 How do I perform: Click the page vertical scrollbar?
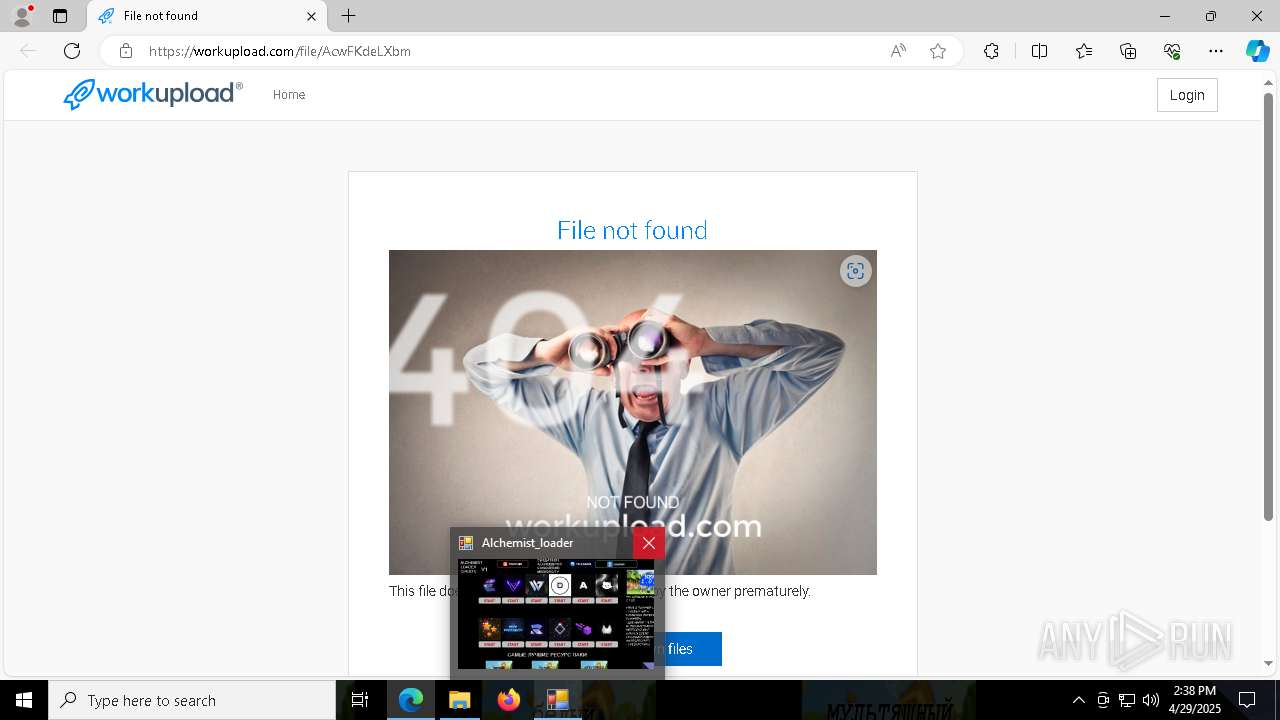tap(1269, 305)
